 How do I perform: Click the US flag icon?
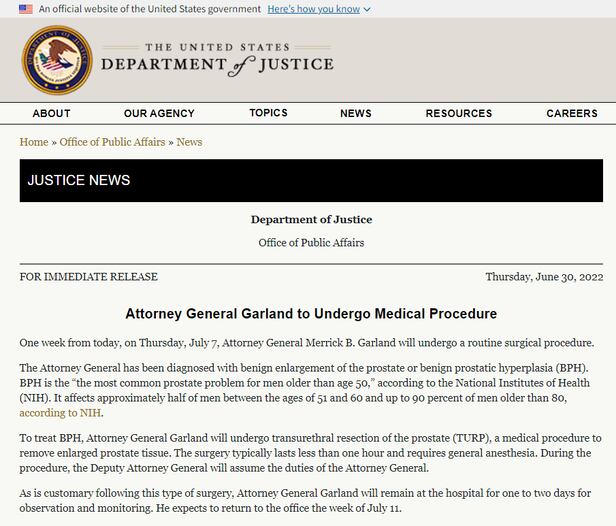click(25, 9)
